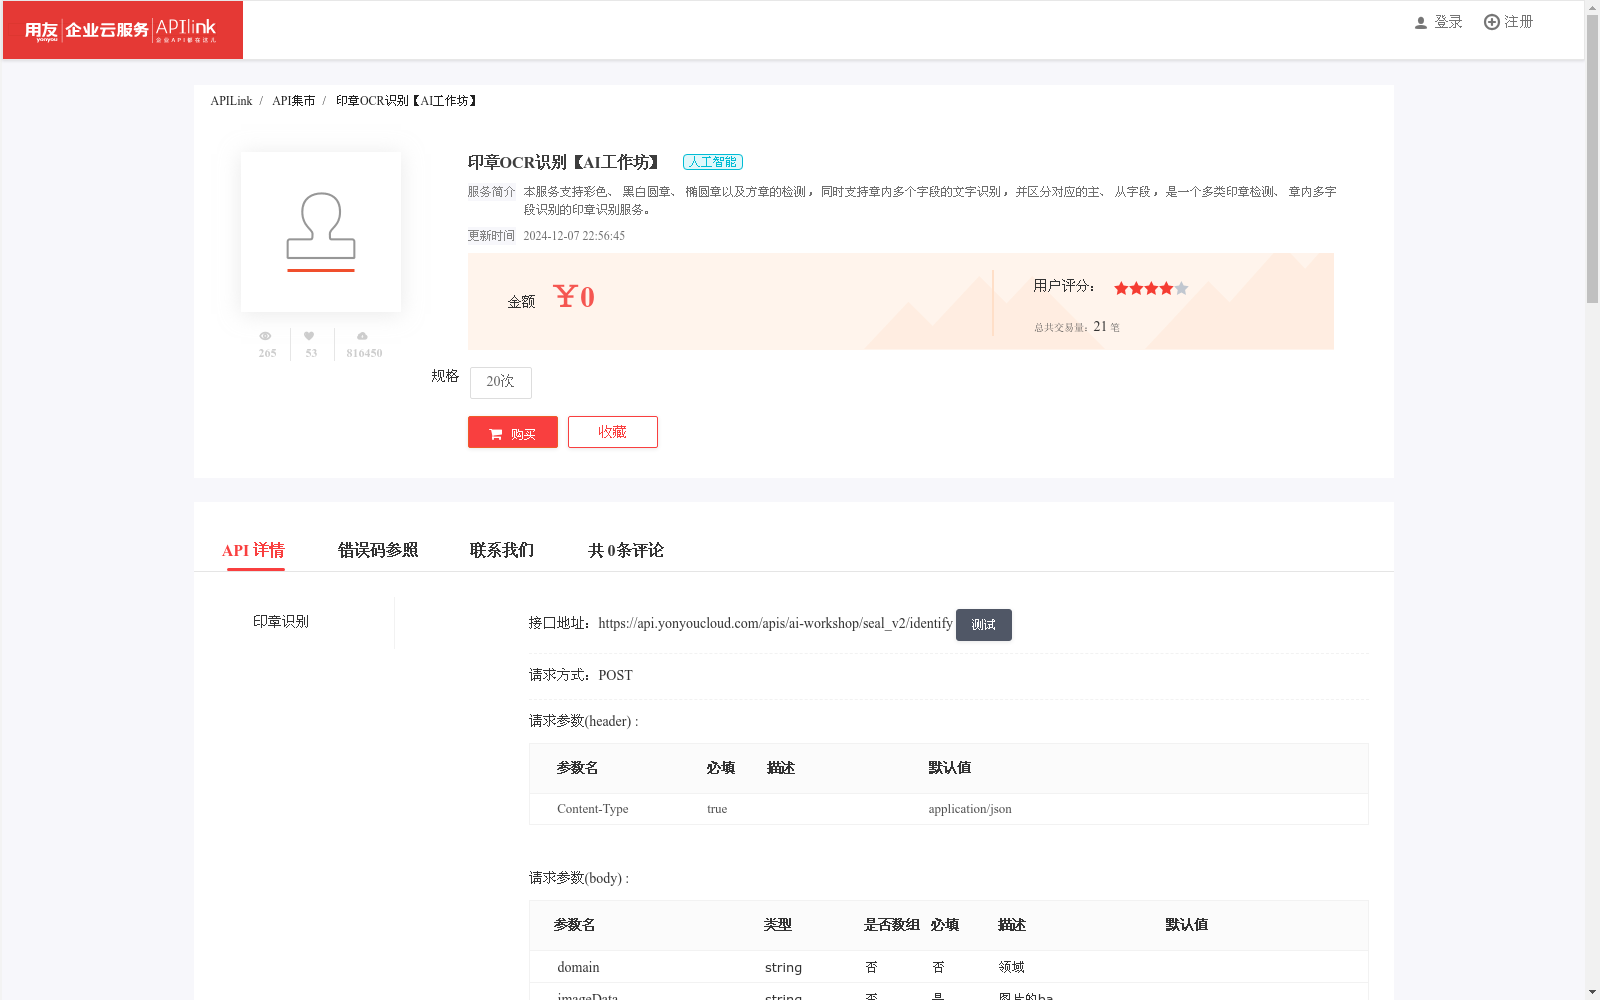
Task: Switch to the 错误码参照 tab
Action: 378,550
